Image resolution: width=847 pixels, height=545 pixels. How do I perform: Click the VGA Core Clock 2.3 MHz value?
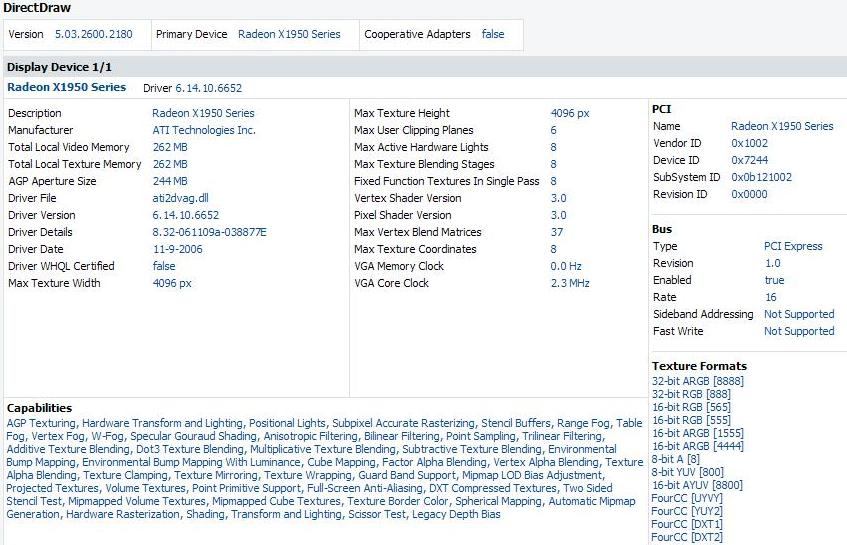point(570,283)
